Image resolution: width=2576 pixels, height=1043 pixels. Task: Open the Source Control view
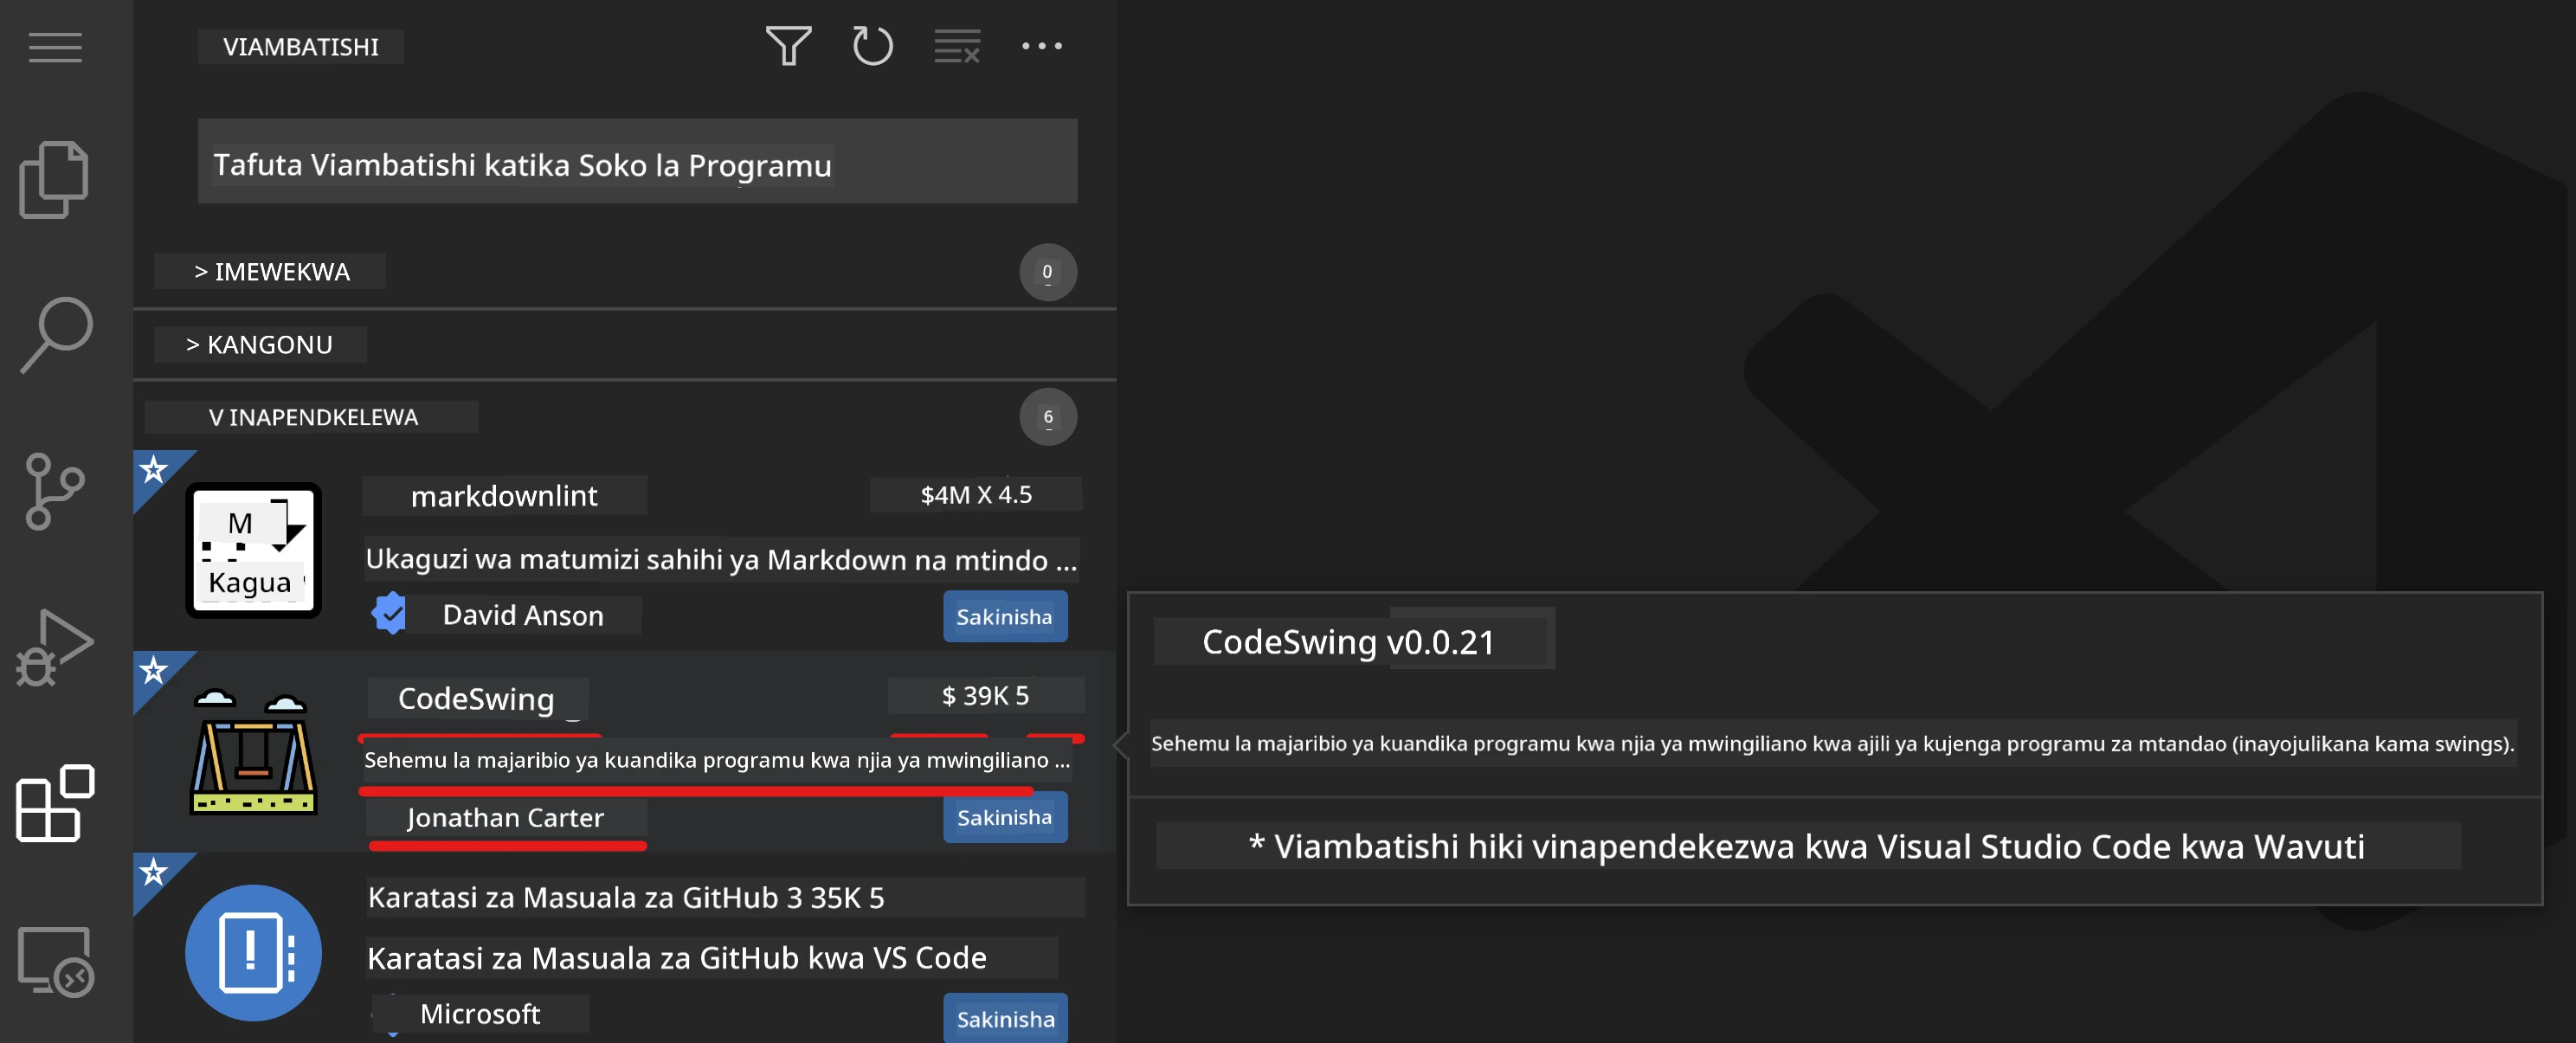tap(54, 491)
